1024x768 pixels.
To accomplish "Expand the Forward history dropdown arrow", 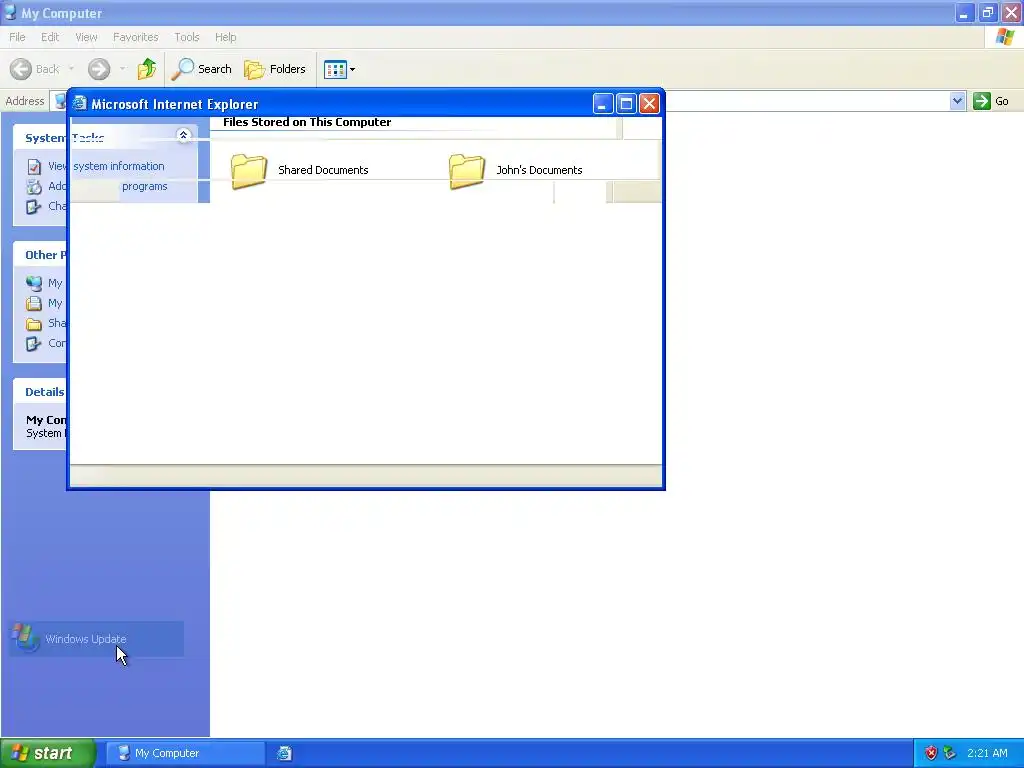I will point(122,69).
